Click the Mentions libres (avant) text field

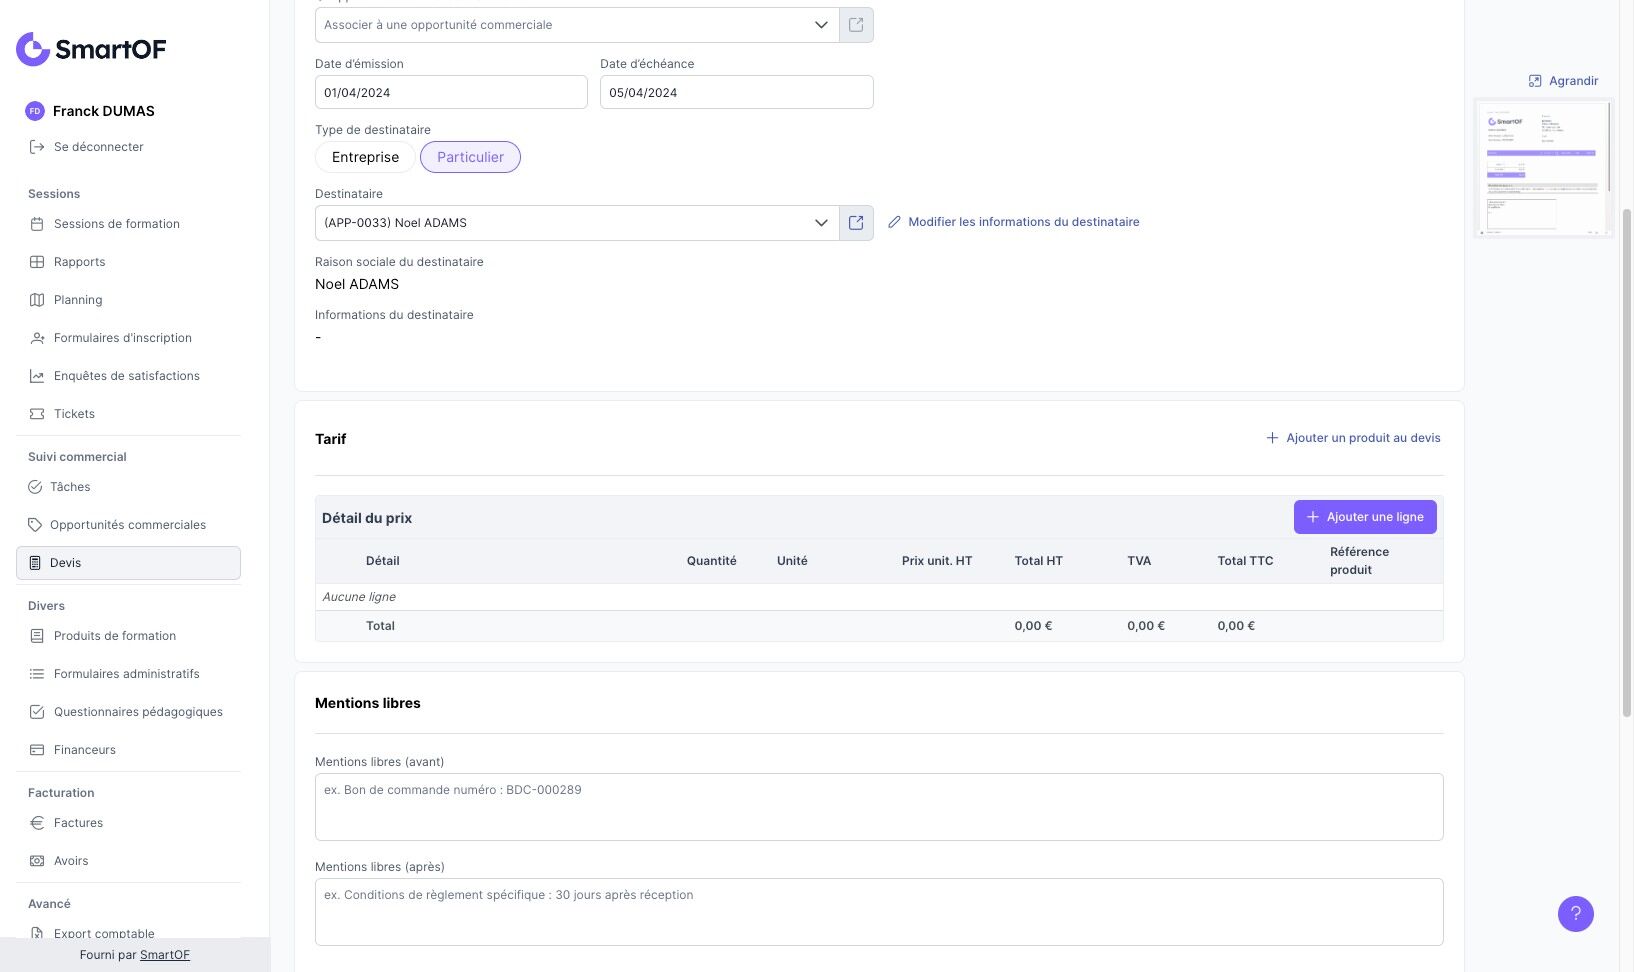(879, 806)
